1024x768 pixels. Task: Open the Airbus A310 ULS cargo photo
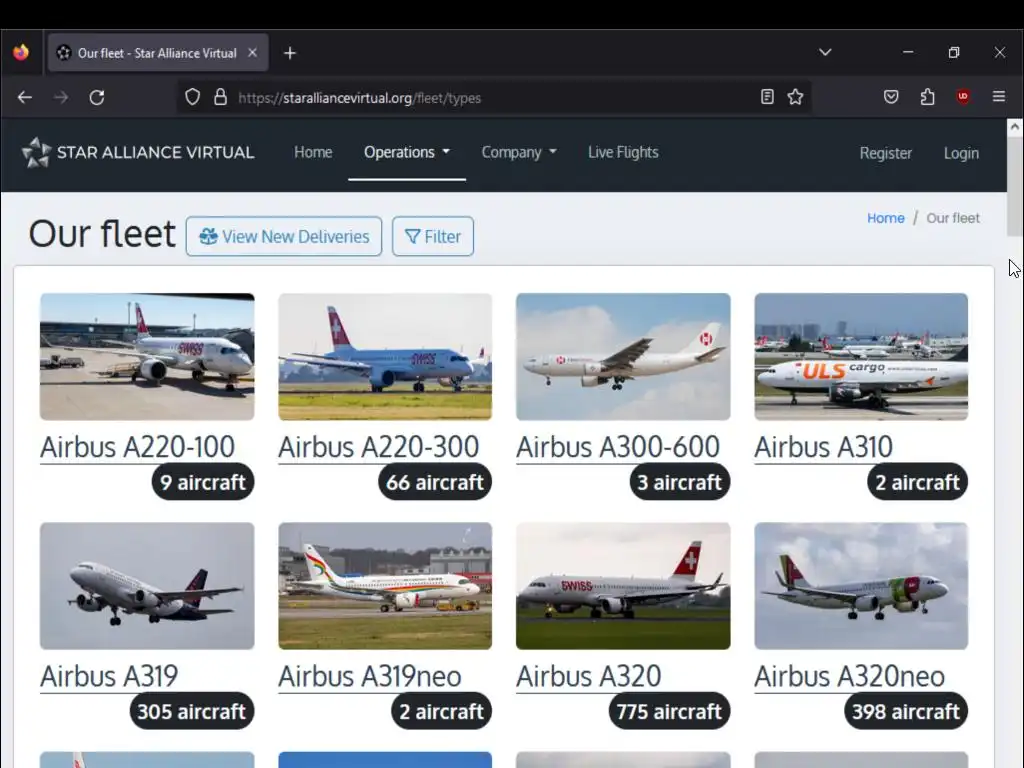[861, 357]
